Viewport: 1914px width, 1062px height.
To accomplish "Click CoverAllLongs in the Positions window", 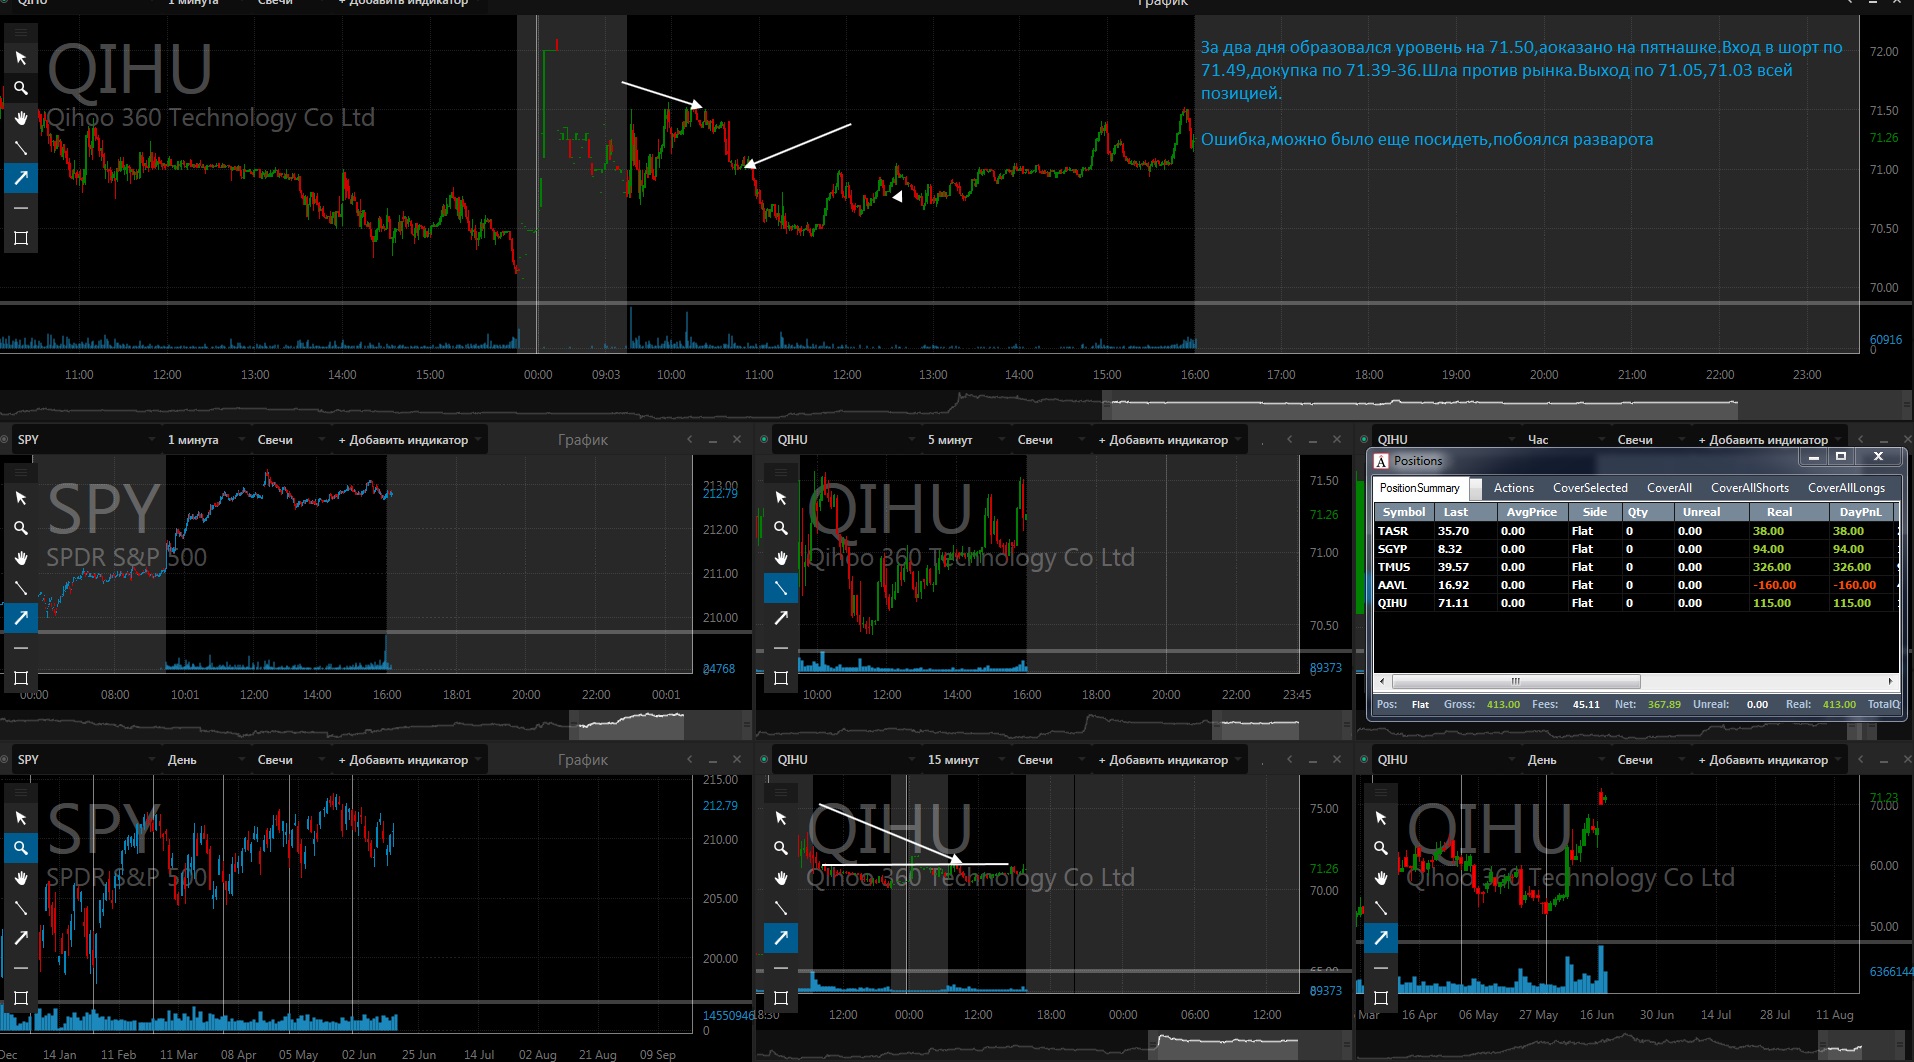I will click(x=1846, y=488).
